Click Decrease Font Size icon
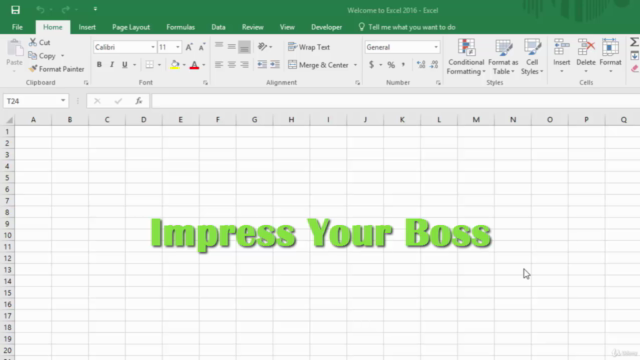640x360 pixels. [x=202, y=47]
